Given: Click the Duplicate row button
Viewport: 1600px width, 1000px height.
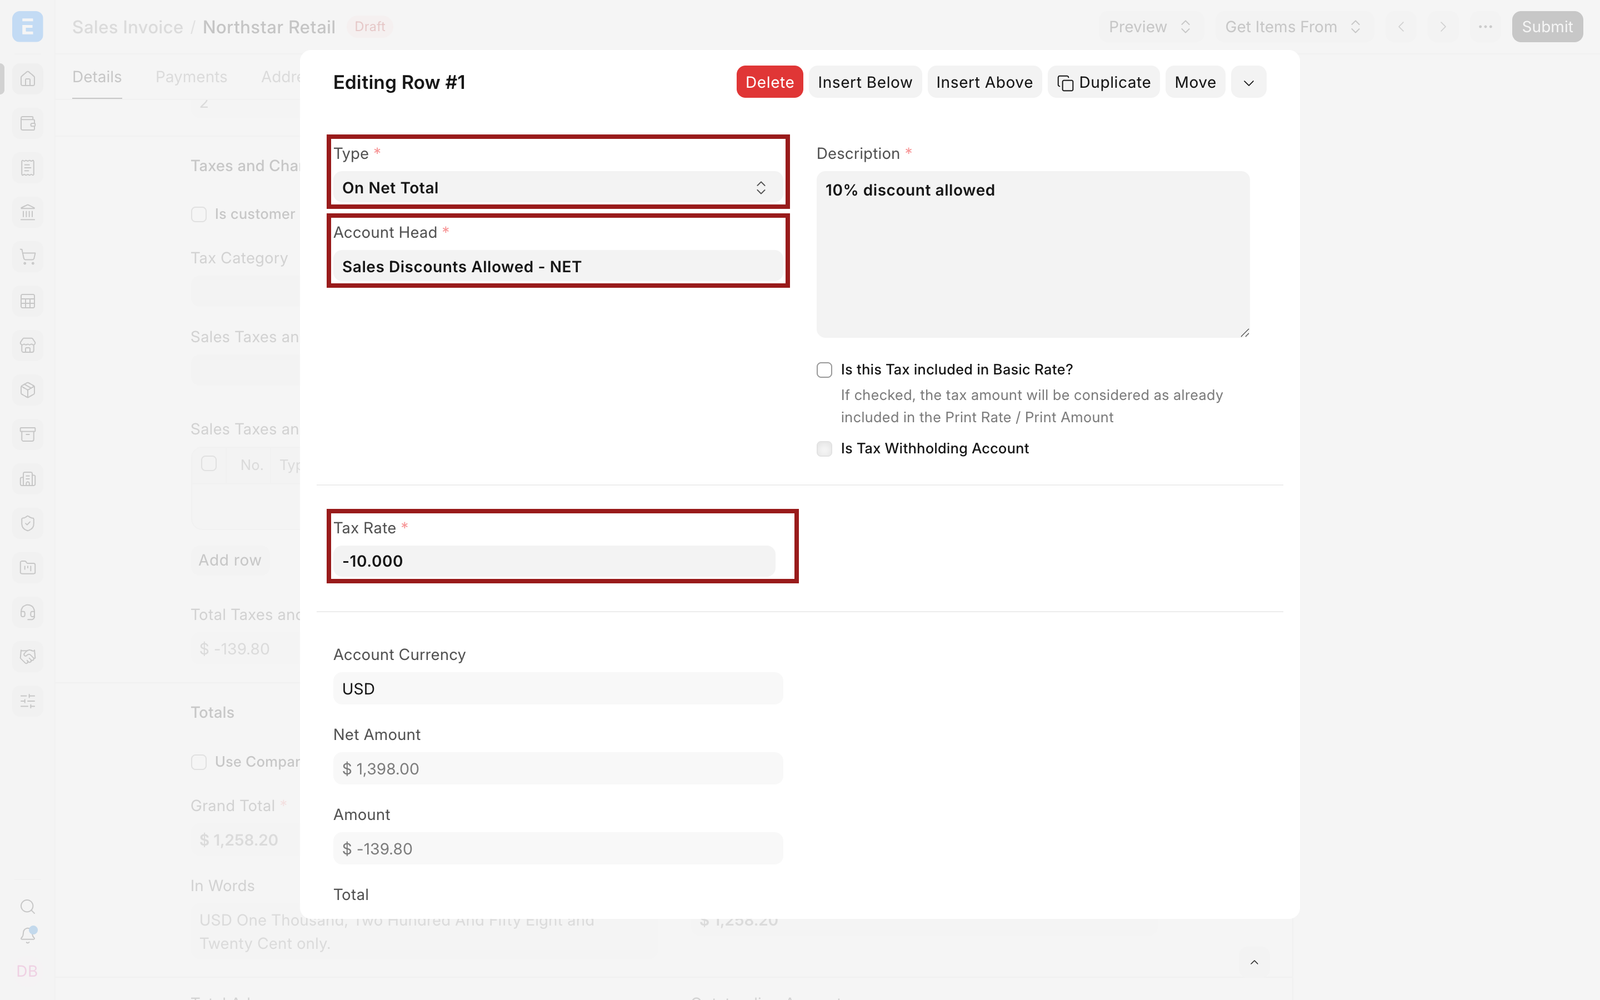Looking at the screenshot, I should point(1104,82).
